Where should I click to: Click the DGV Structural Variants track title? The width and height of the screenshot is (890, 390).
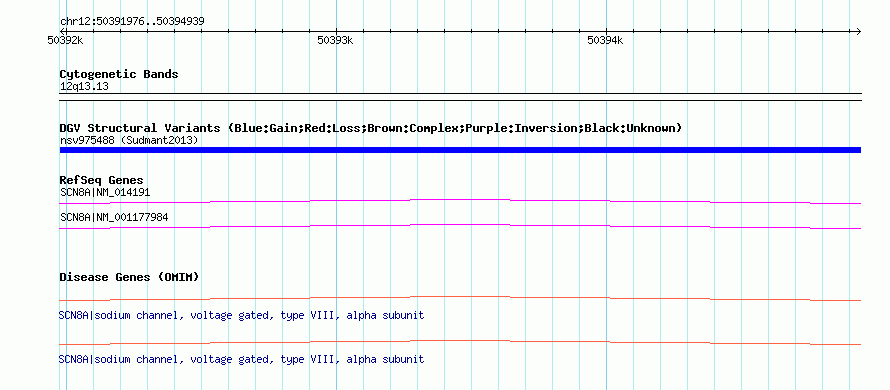371,128
